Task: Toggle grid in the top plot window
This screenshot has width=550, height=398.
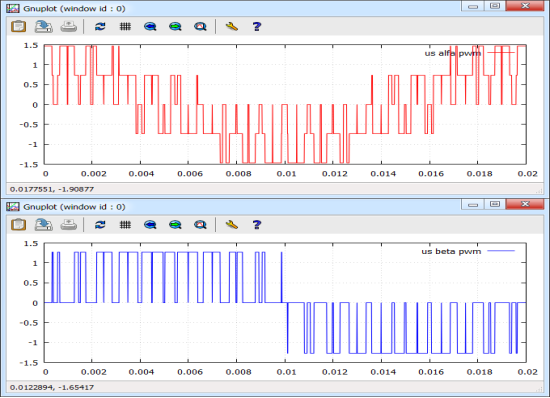Action: pos(125,26)
